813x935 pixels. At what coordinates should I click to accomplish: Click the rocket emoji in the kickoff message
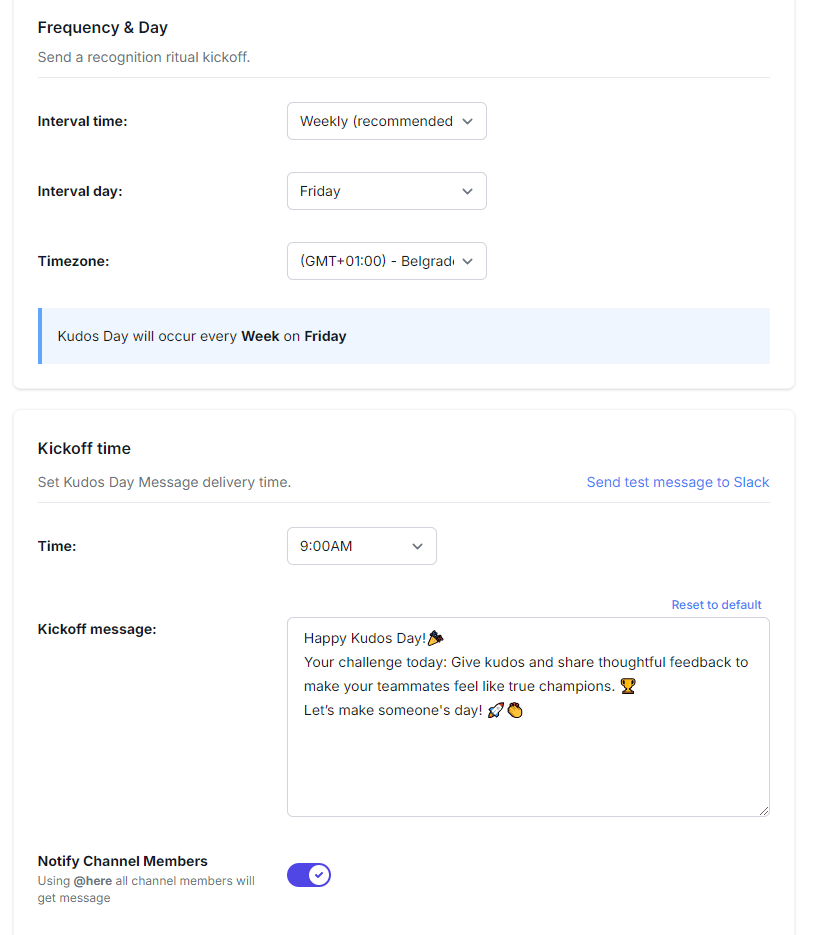click(x=495, y=711)
